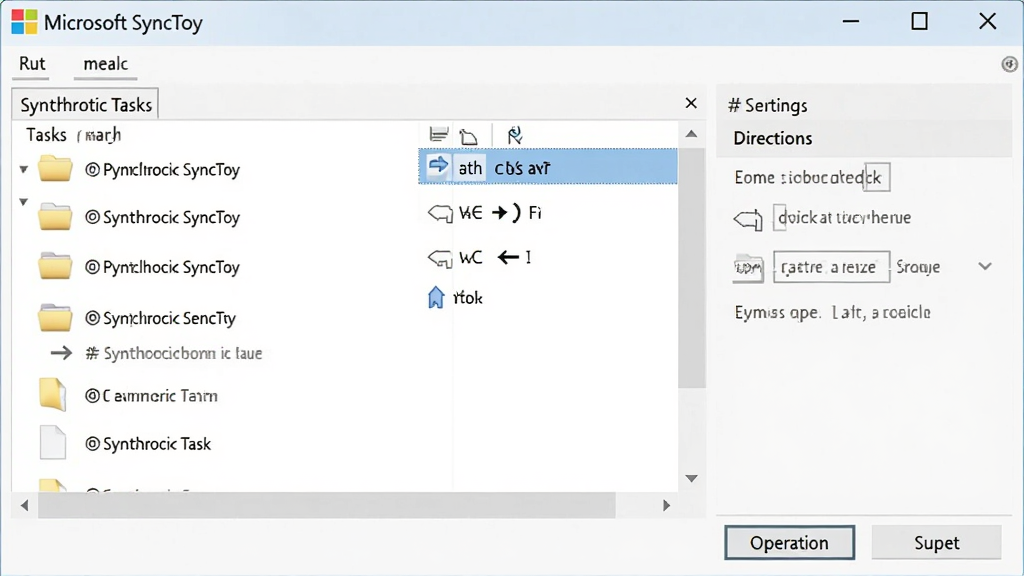Click the Synthrocic SyncToy folder icon
This screenshot has height=576, width=1024.
(x=55, y=216)
